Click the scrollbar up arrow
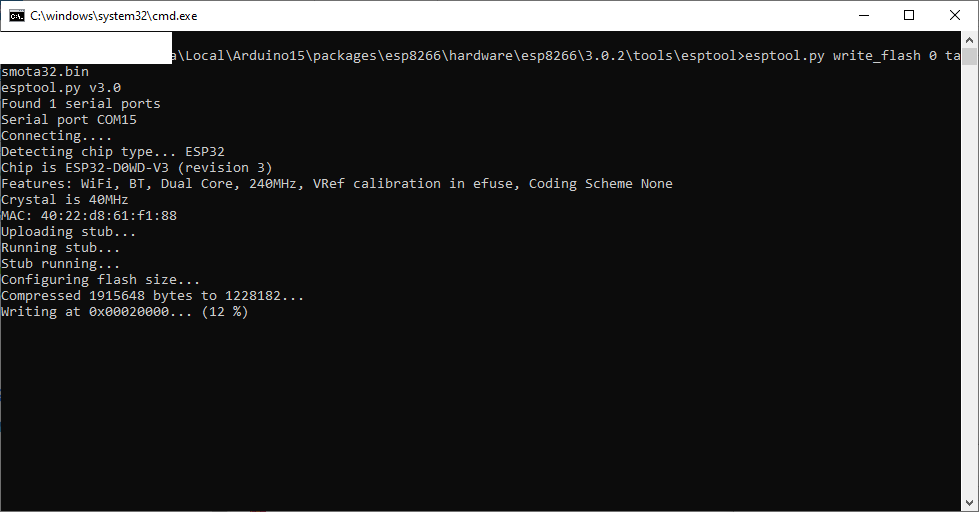Image resolution: width=979 pixels, height=512 pixels. point(969,40)
